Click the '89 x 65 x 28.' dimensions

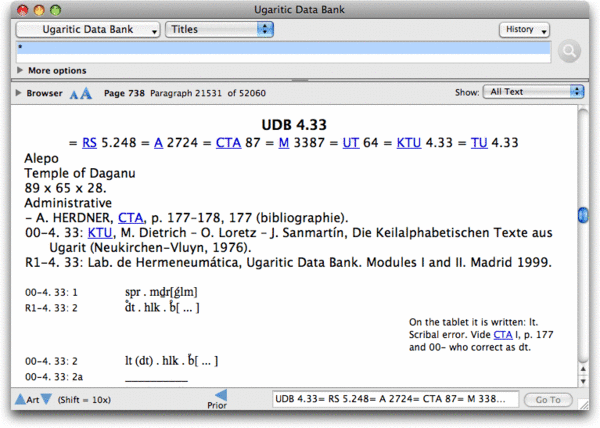[x=65, y=188]
